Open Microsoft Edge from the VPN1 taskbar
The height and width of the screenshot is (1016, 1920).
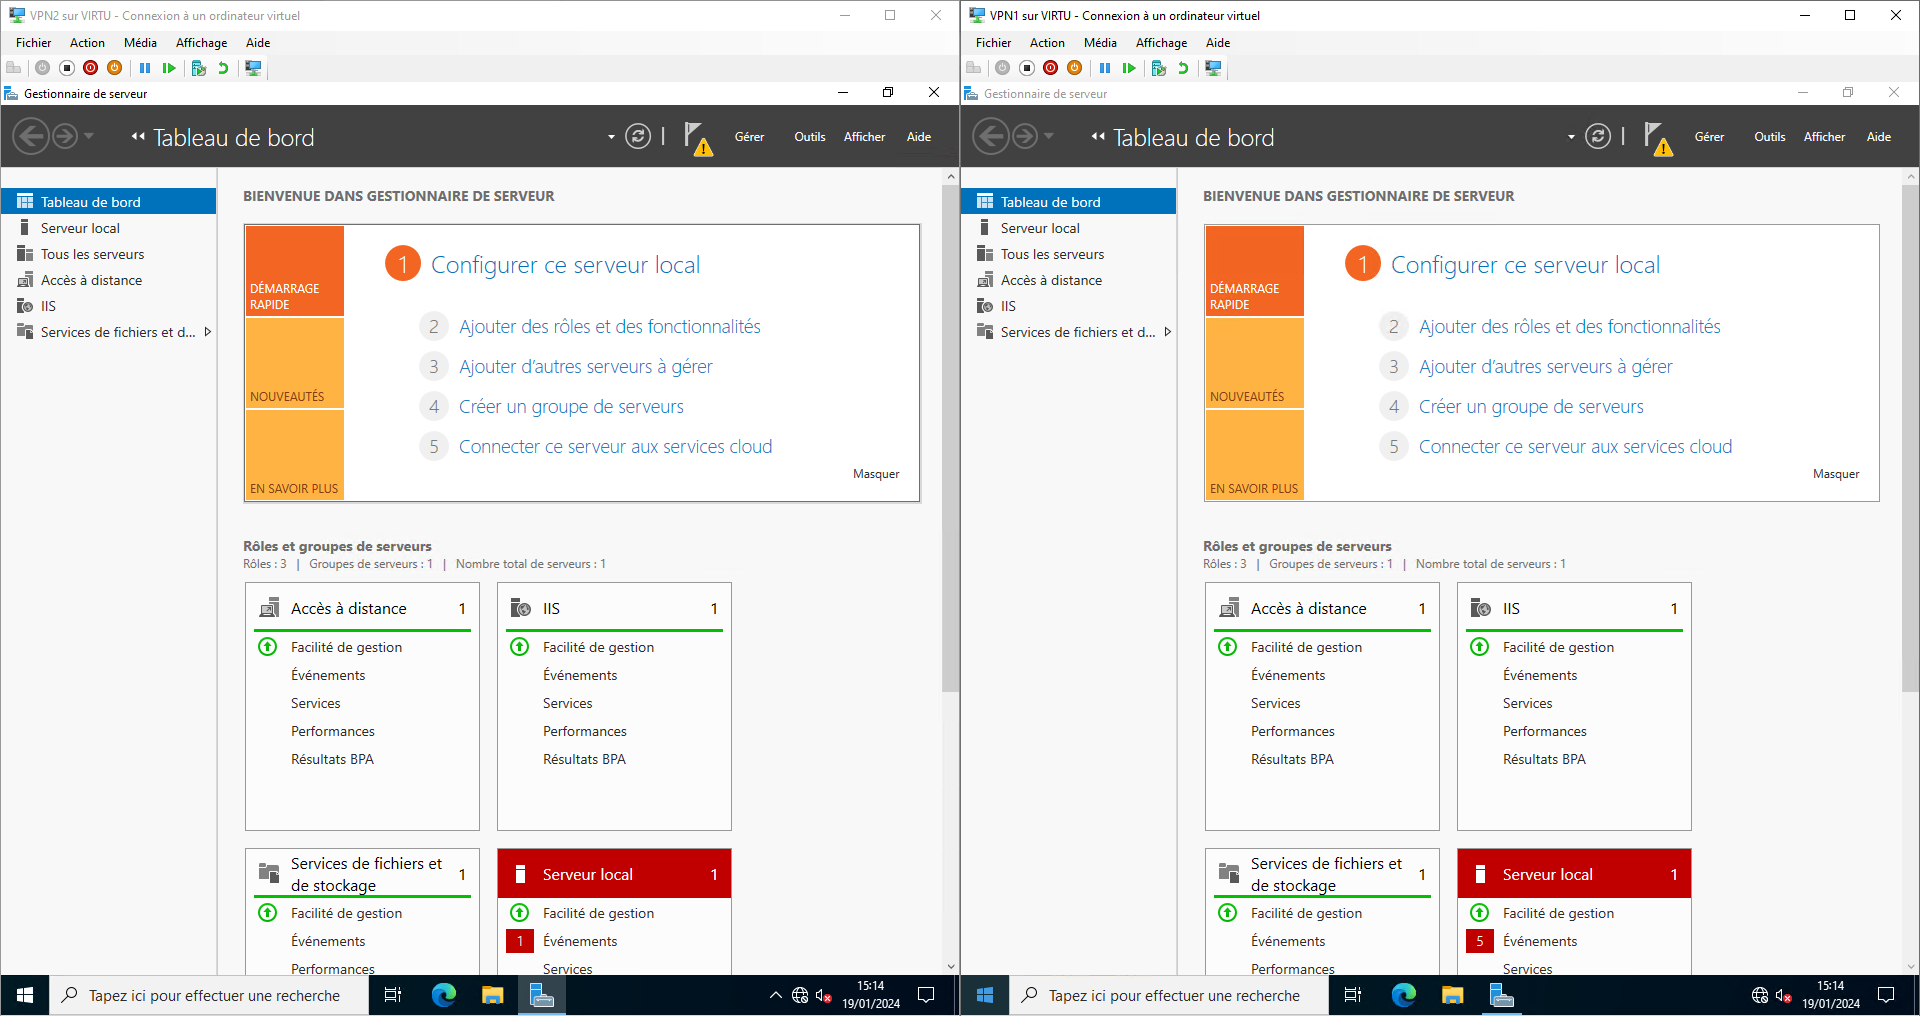pyautogui.click(x=1403, y=995)
